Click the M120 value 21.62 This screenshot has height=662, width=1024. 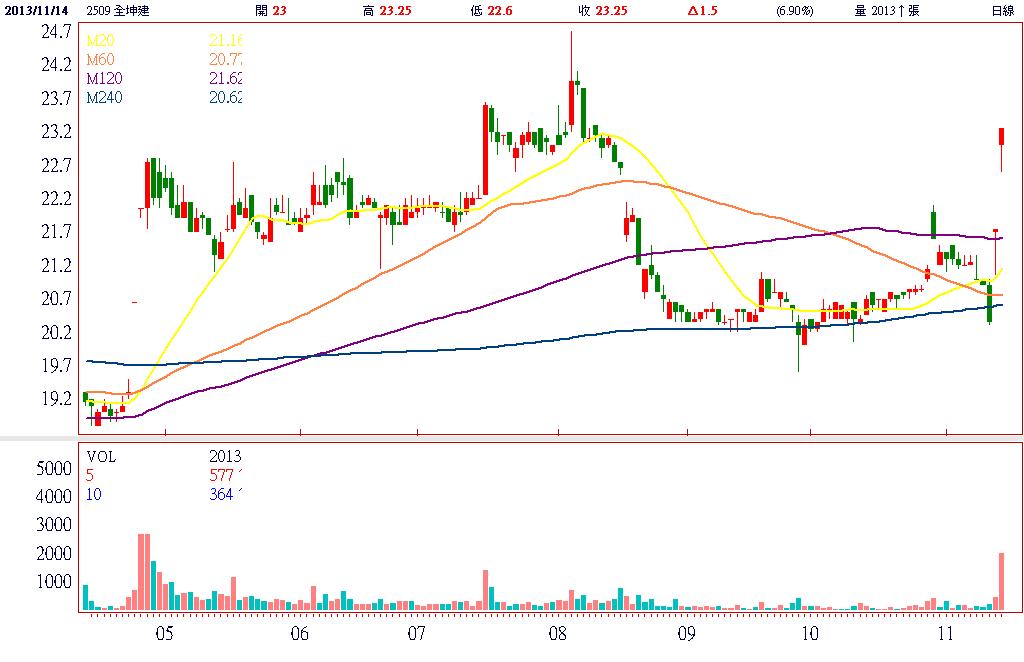pos(225,78)
